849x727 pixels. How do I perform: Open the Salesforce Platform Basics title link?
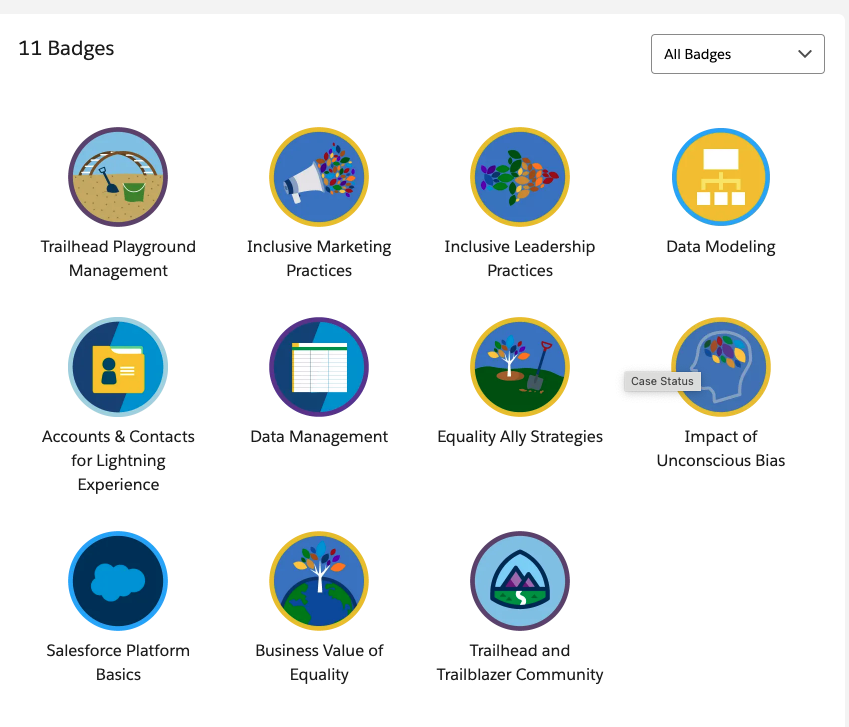pos(118,662)
